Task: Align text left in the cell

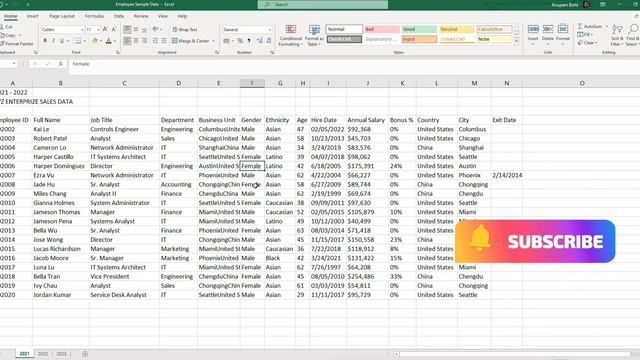Action: [127, 41]
